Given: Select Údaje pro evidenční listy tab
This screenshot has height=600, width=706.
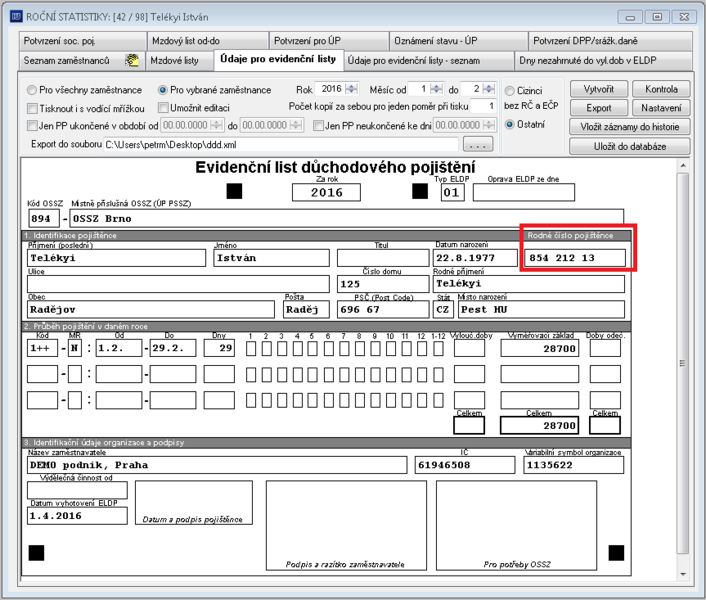Looking at the screenshot, I should pos(278,60).
